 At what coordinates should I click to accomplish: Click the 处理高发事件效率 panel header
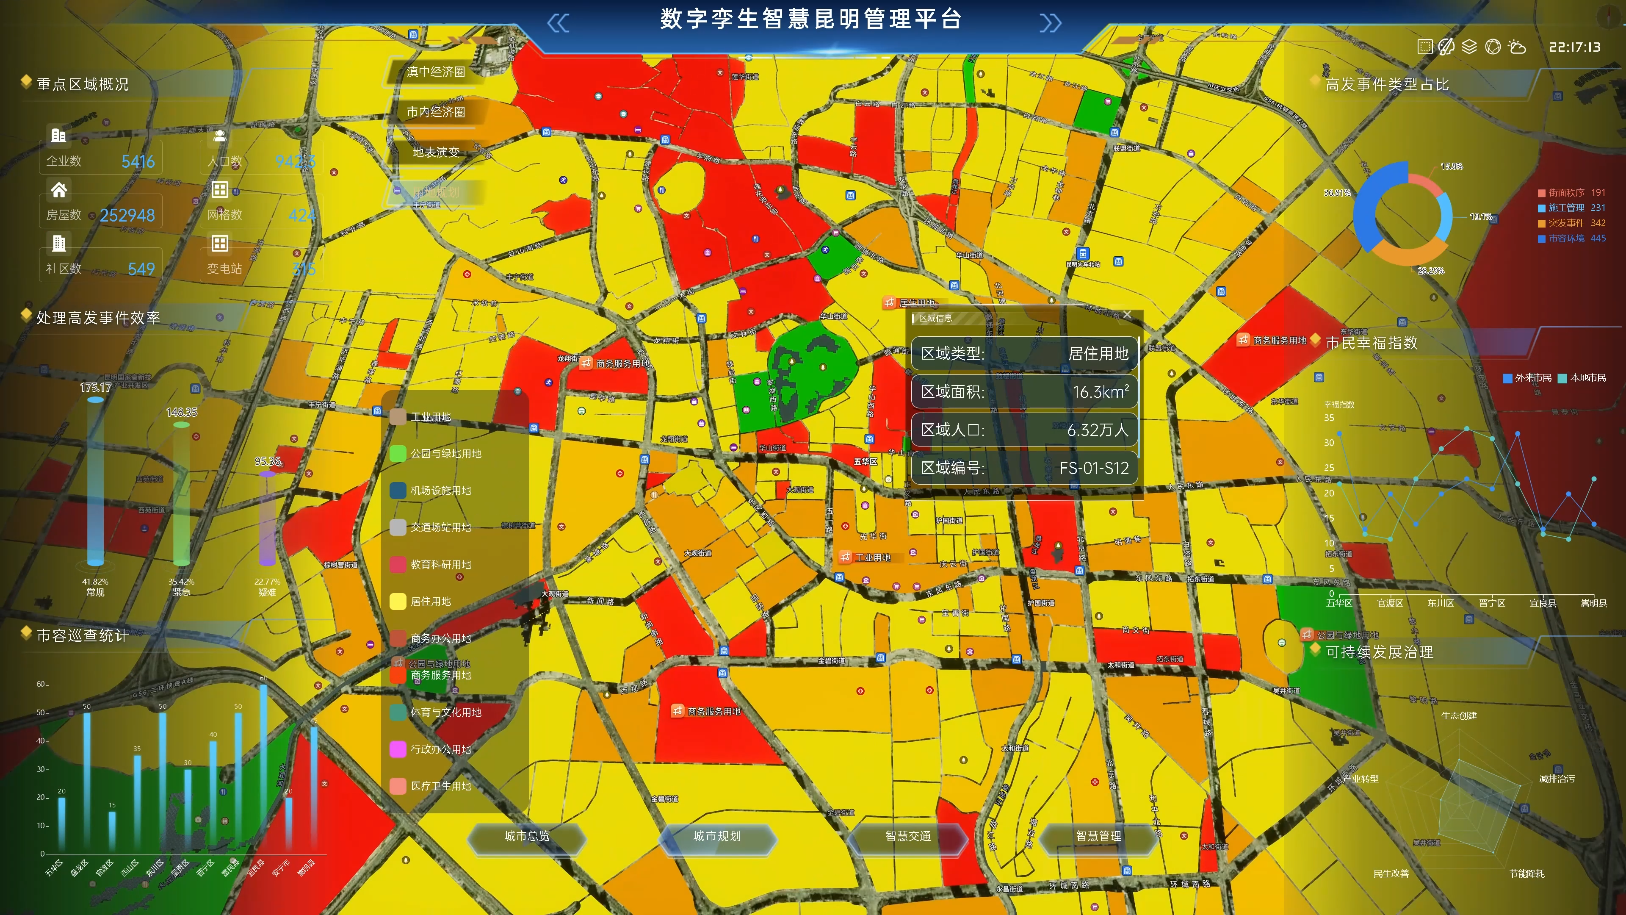click(98, 318)
